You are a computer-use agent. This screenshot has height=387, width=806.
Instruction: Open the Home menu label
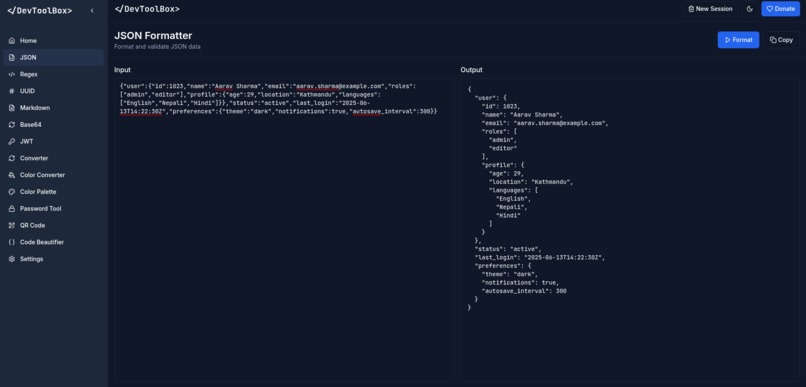tap(28, 41)
